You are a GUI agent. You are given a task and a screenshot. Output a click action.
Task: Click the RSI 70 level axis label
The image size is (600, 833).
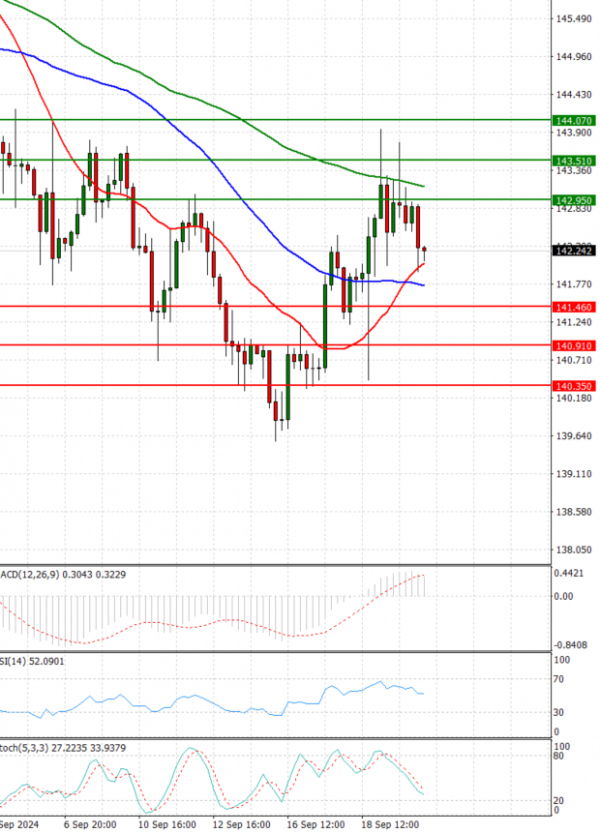[560, 679]
